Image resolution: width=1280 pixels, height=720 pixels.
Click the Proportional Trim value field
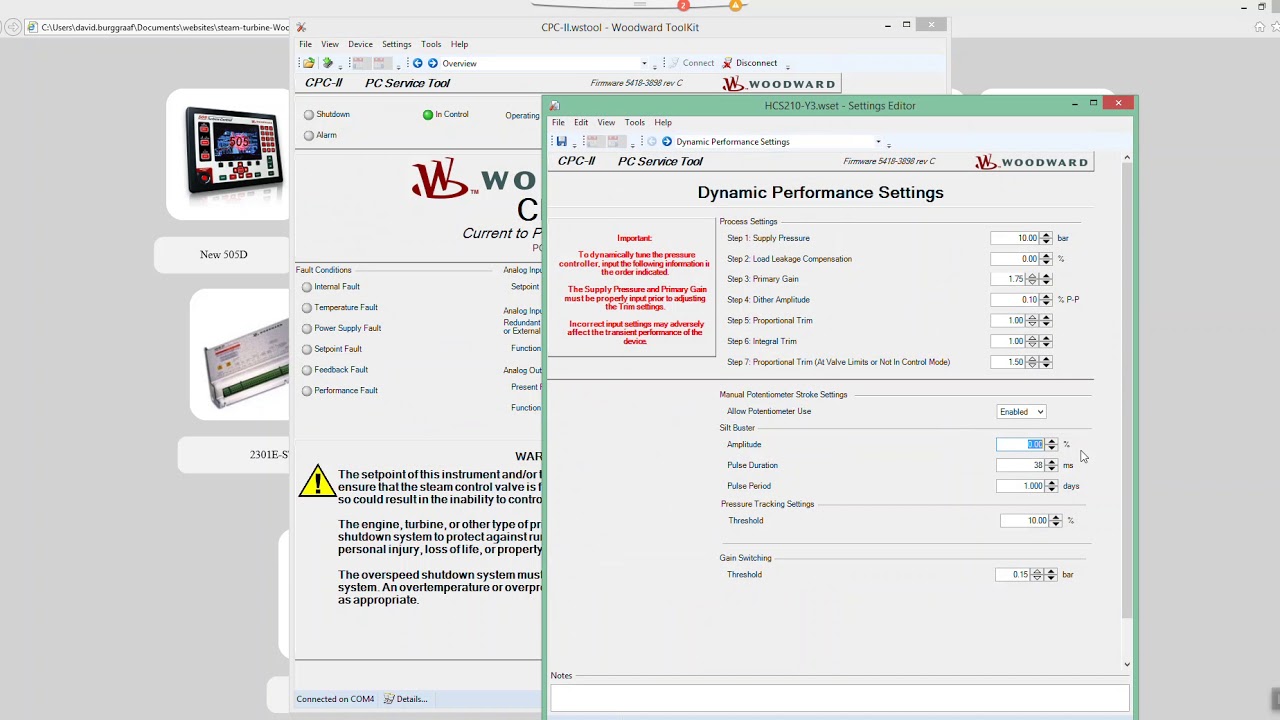[1008, 321]
